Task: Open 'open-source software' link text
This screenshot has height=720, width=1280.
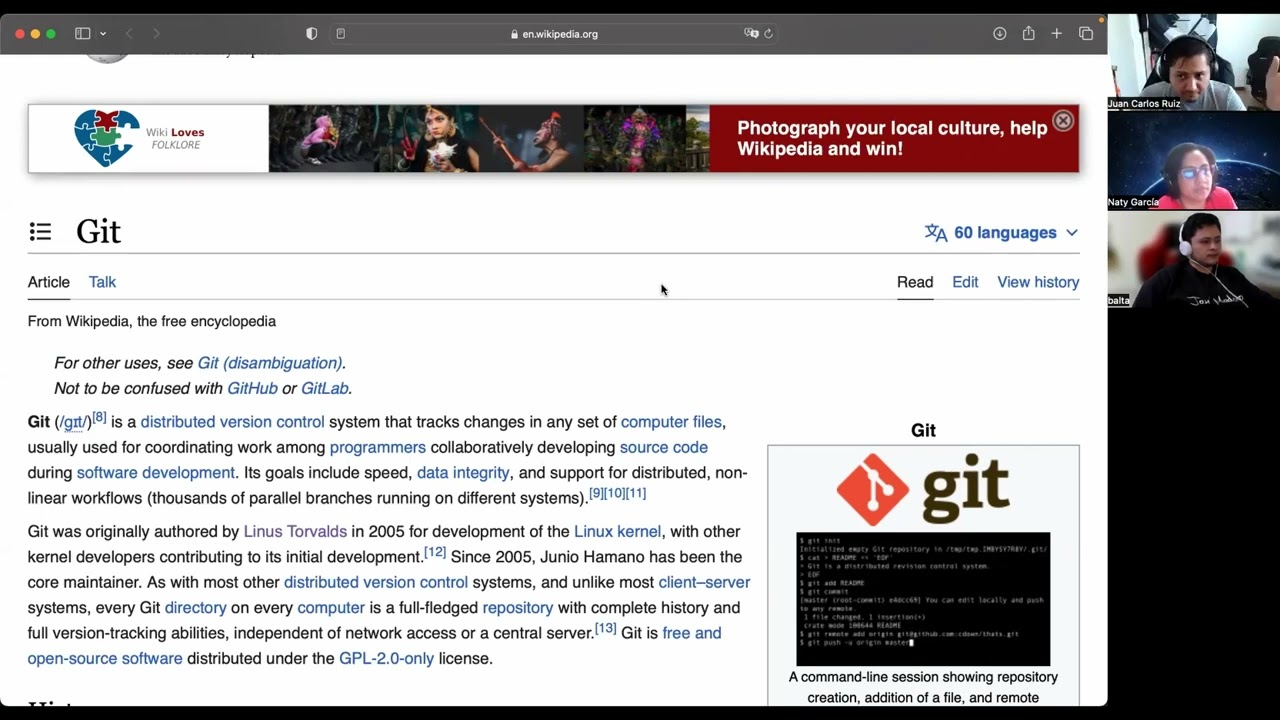Action: click(105, 658)
